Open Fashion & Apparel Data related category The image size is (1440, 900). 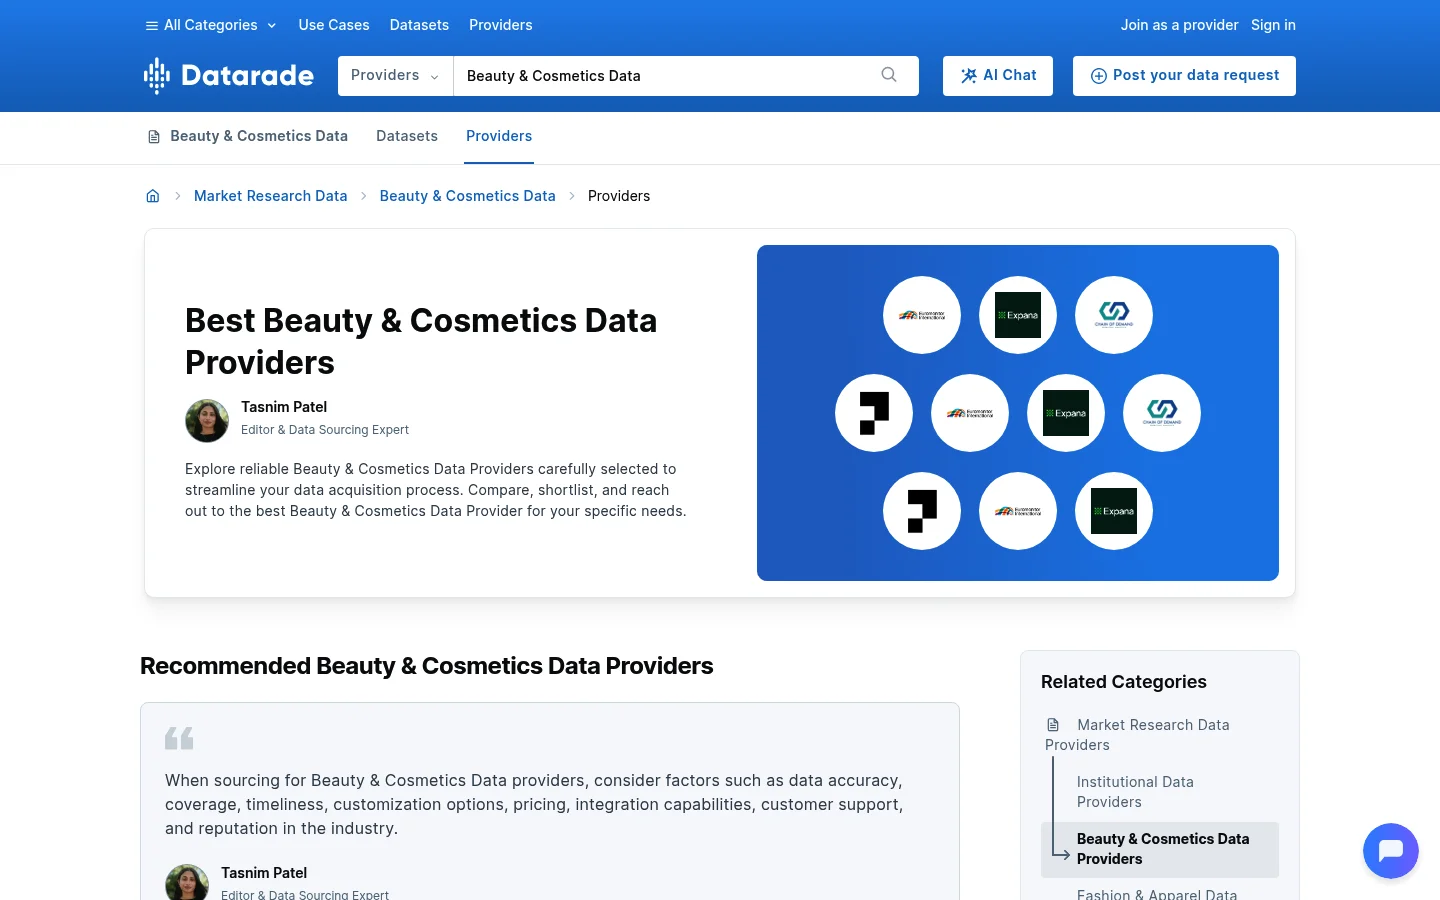coord(1157,894)
